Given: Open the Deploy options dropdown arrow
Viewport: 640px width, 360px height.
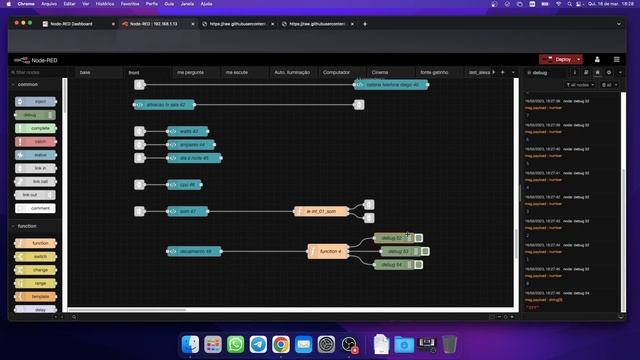Looking at the screenshot, I should click(x=578, y=60).
